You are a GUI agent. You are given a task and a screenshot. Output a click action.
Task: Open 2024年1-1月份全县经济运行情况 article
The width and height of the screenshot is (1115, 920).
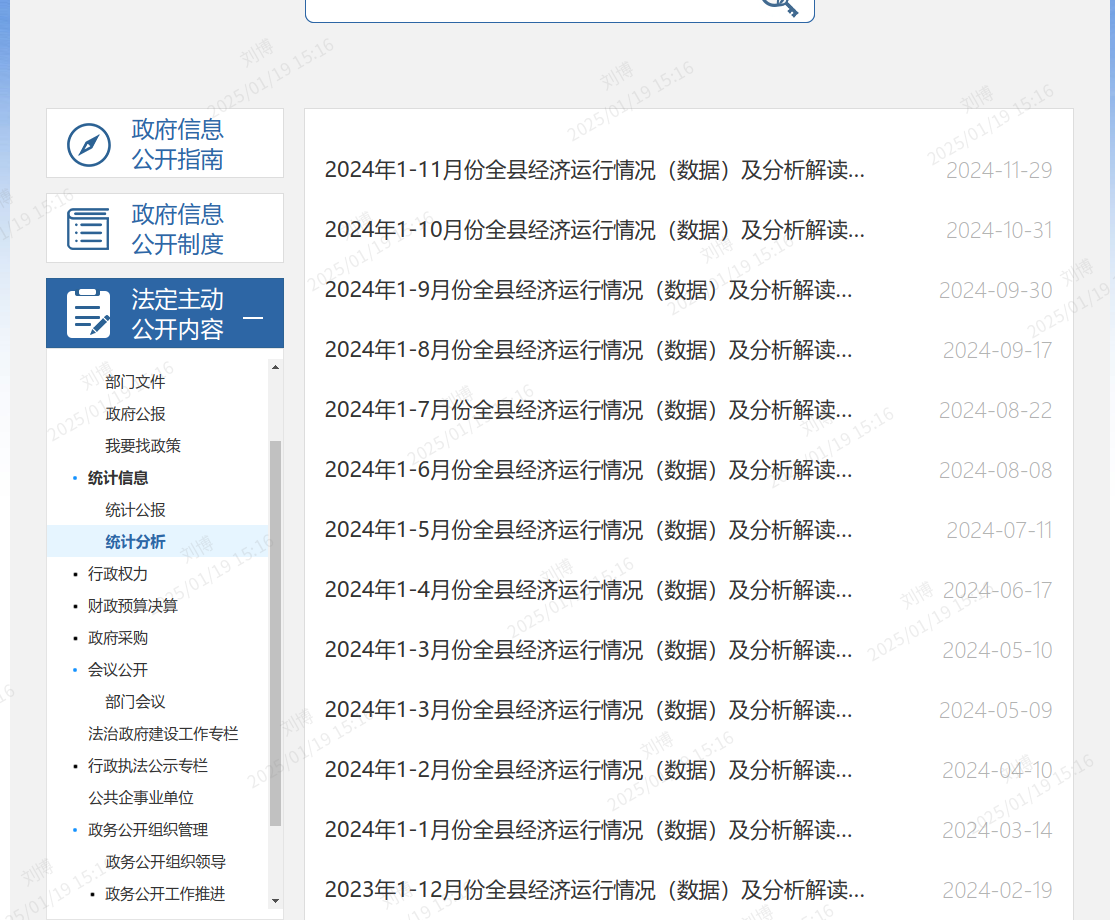pos(588,830)
